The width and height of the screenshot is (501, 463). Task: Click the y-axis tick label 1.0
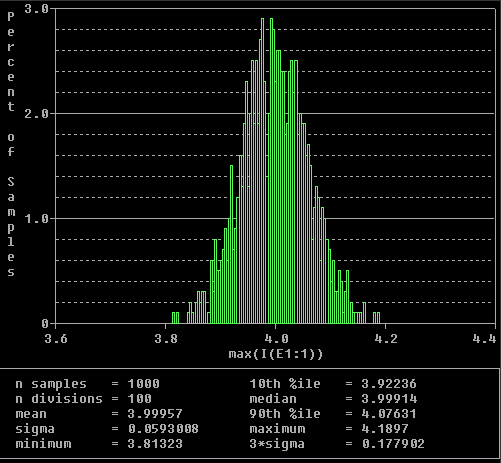coord(37,219)
